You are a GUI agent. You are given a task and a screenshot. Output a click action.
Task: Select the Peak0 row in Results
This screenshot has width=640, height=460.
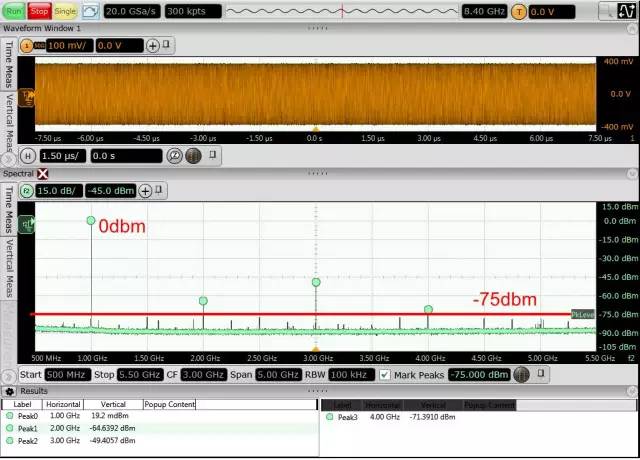160,416
